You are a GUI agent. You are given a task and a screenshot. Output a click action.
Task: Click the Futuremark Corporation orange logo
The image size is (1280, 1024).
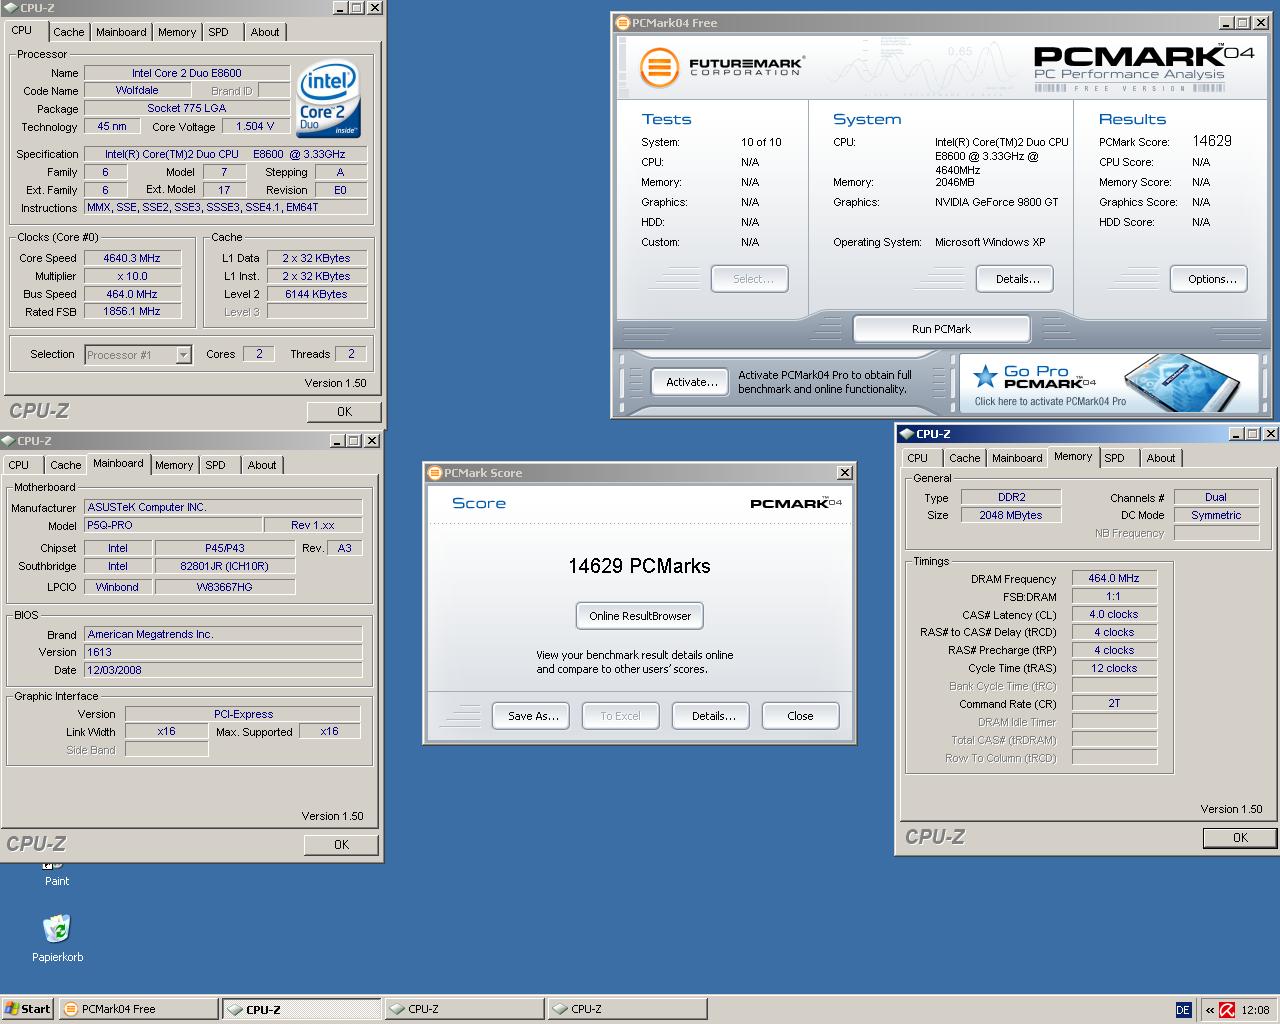[x=659, y=68]
